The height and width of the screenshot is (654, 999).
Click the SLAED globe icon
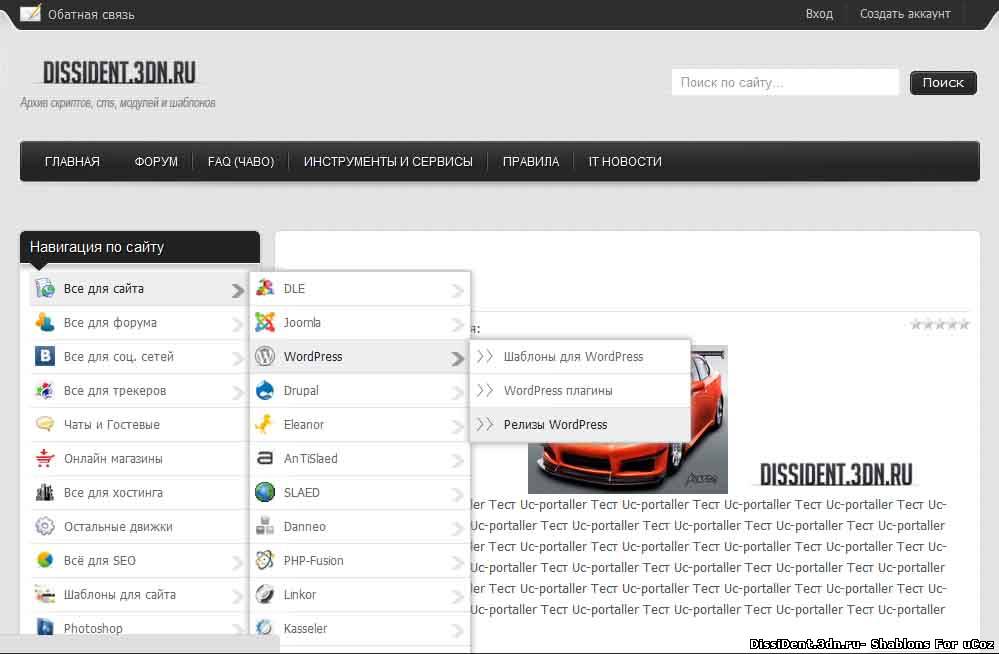(264, 492)
